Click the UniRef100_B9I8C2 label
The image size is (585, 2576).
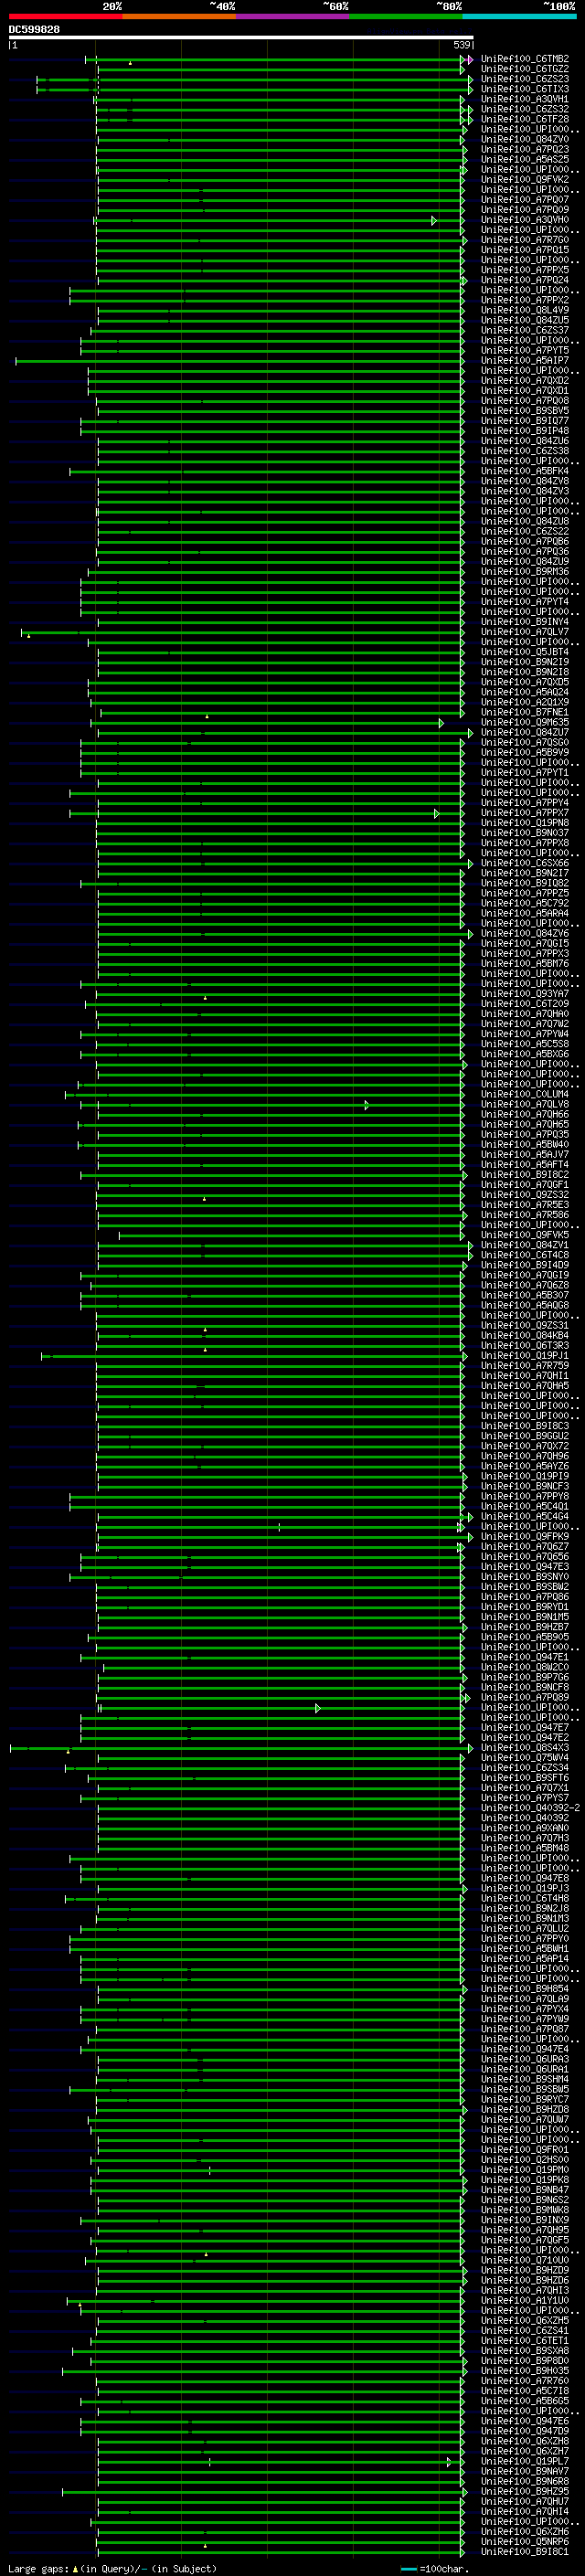pos(525,1174)
